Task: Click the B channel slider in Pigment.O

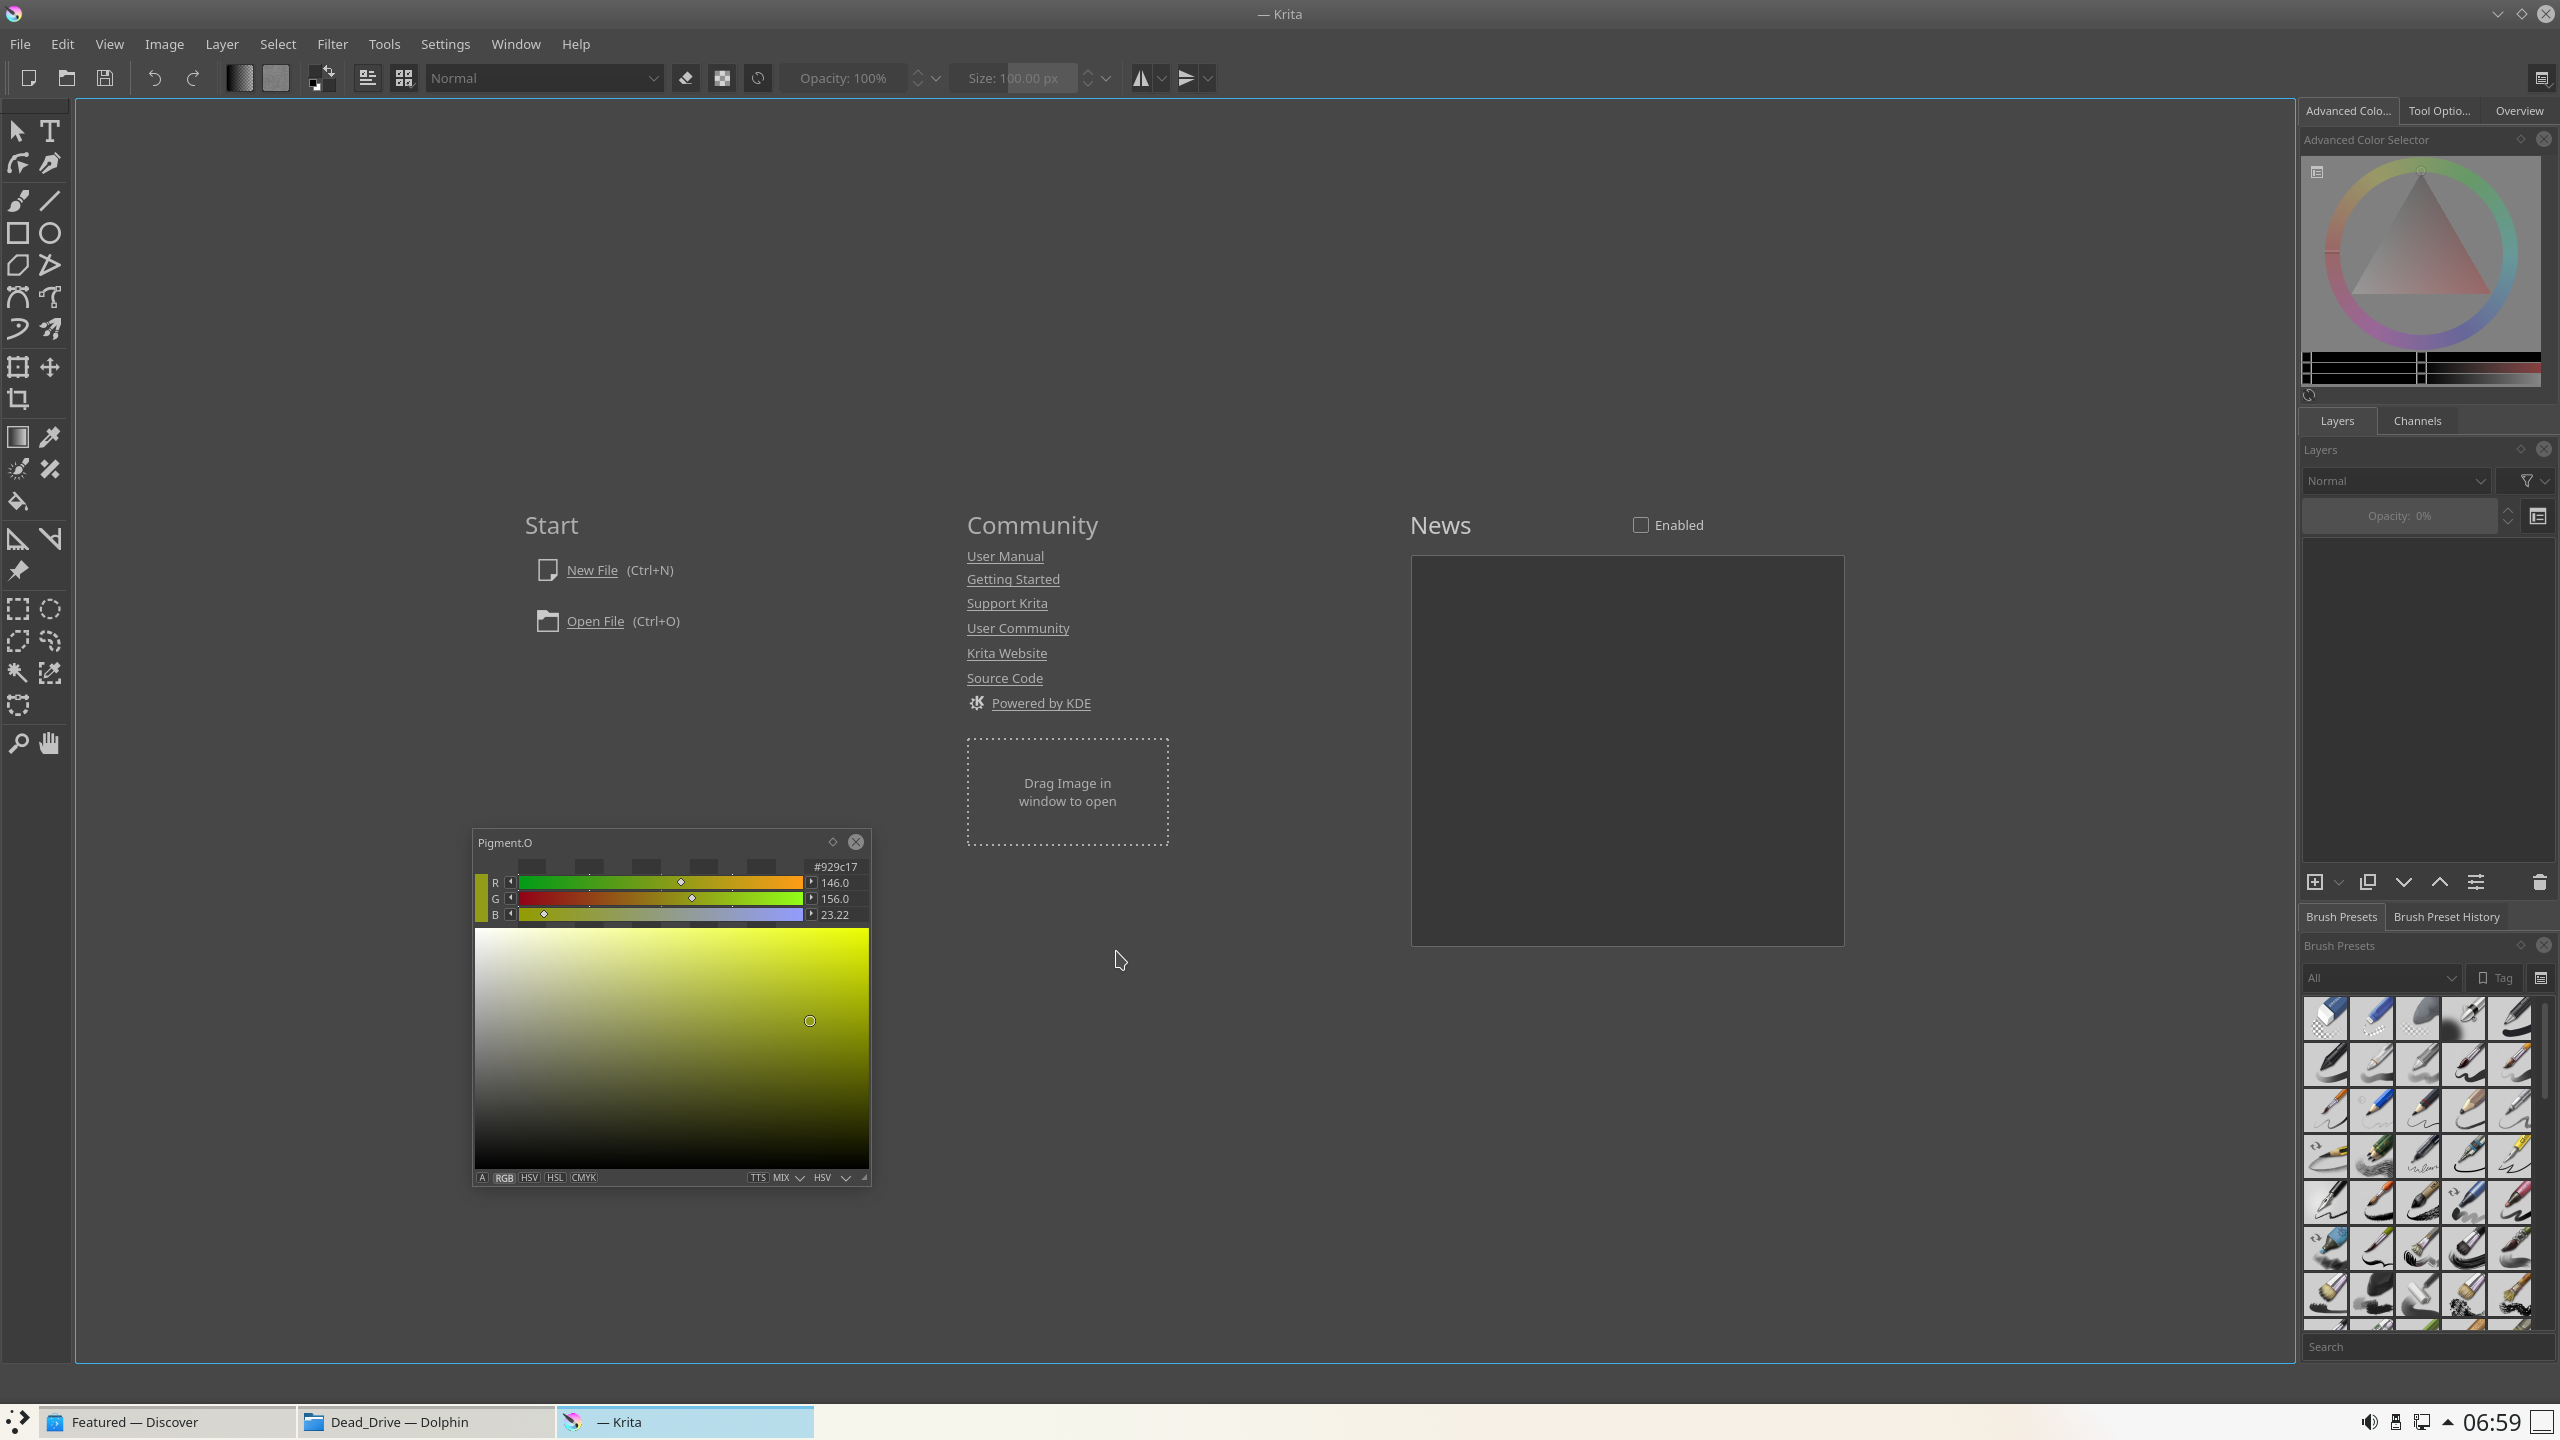Action: (661, 915)
